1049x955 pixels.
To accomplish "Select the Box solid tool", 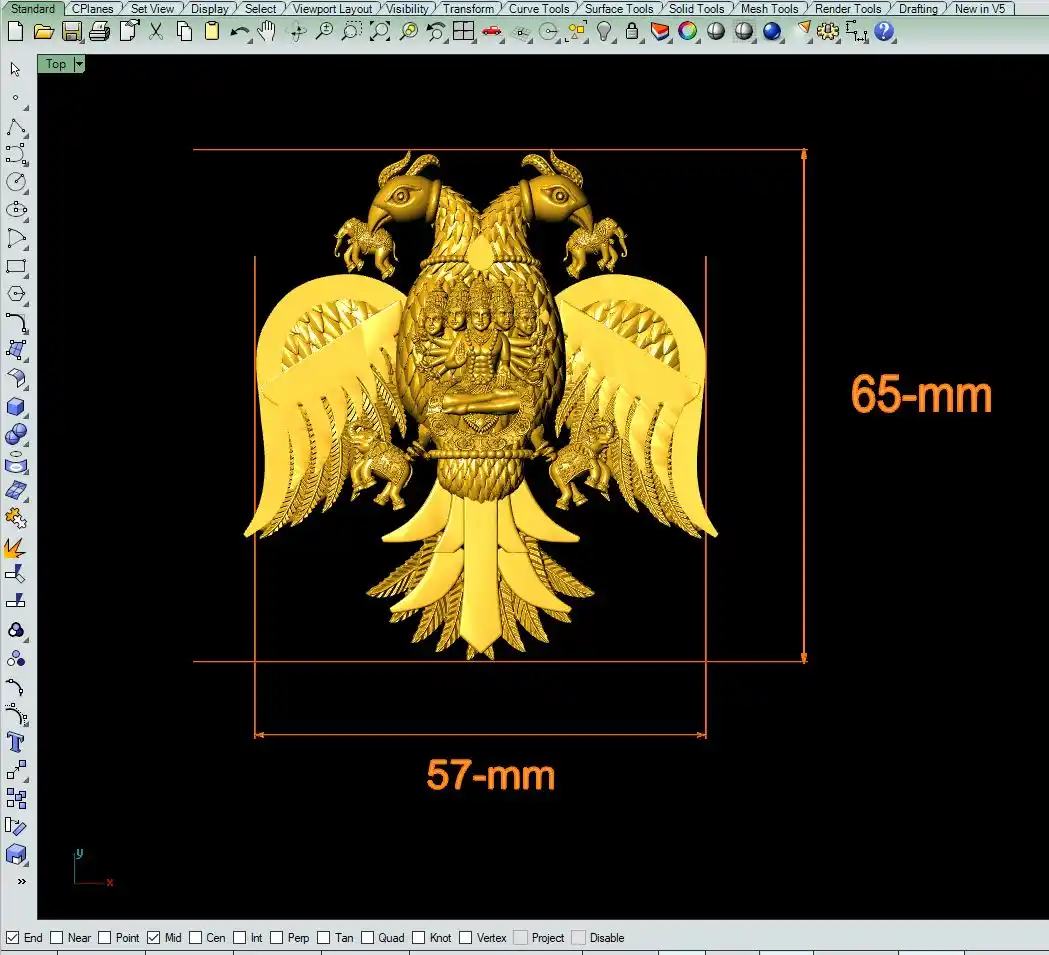I will click(16, 407).
